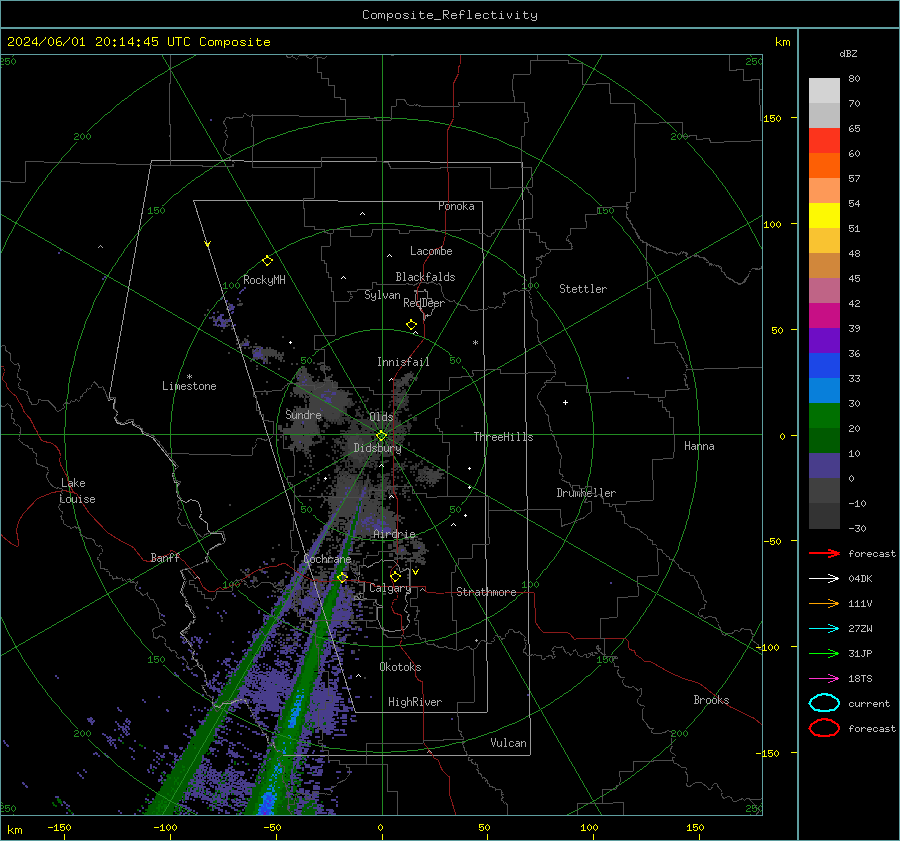Select the 10 dBZ slate purple swatch
The height and width of the screenshot is (841, 900).
[824, 466]
